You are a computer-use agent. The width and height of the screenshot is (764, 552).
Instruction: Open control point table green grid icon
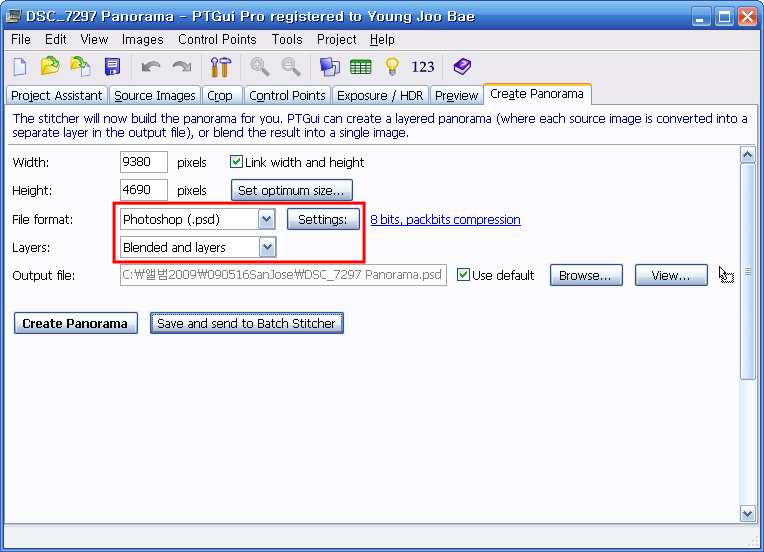pyautogui.click(x=361, y=67)
